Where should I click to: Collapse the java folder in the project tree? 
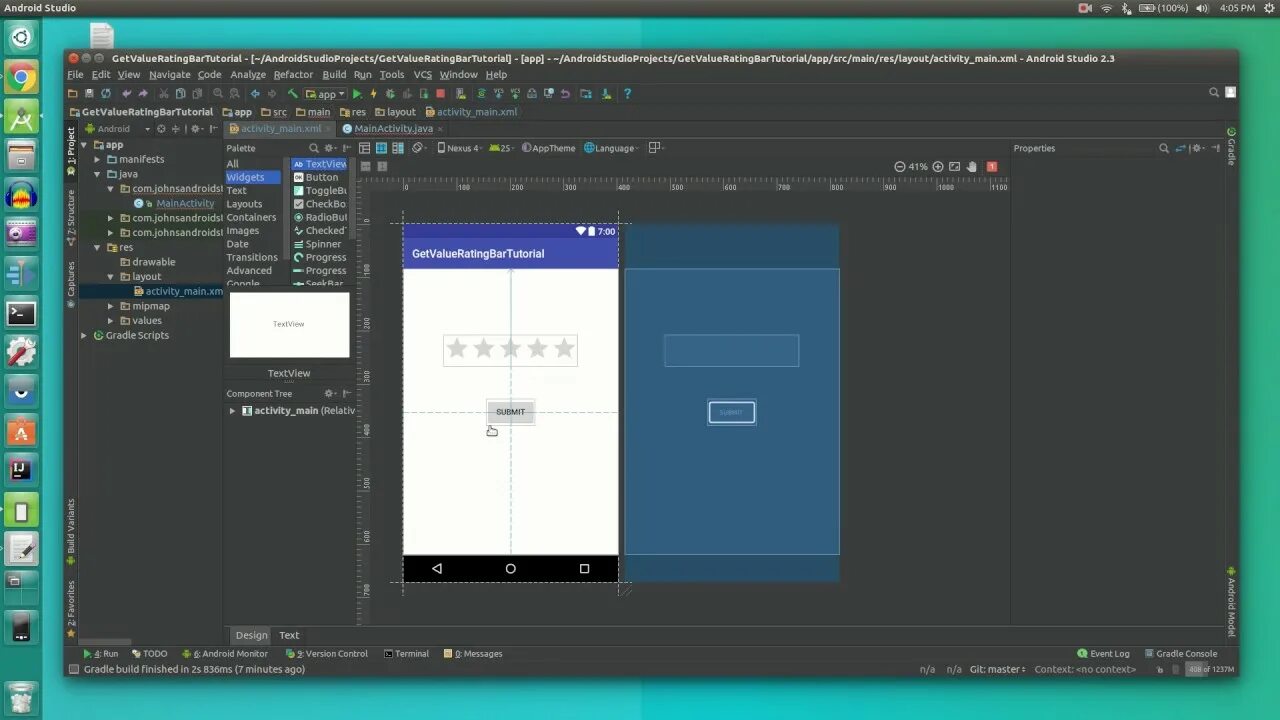[x=98, y=174]
